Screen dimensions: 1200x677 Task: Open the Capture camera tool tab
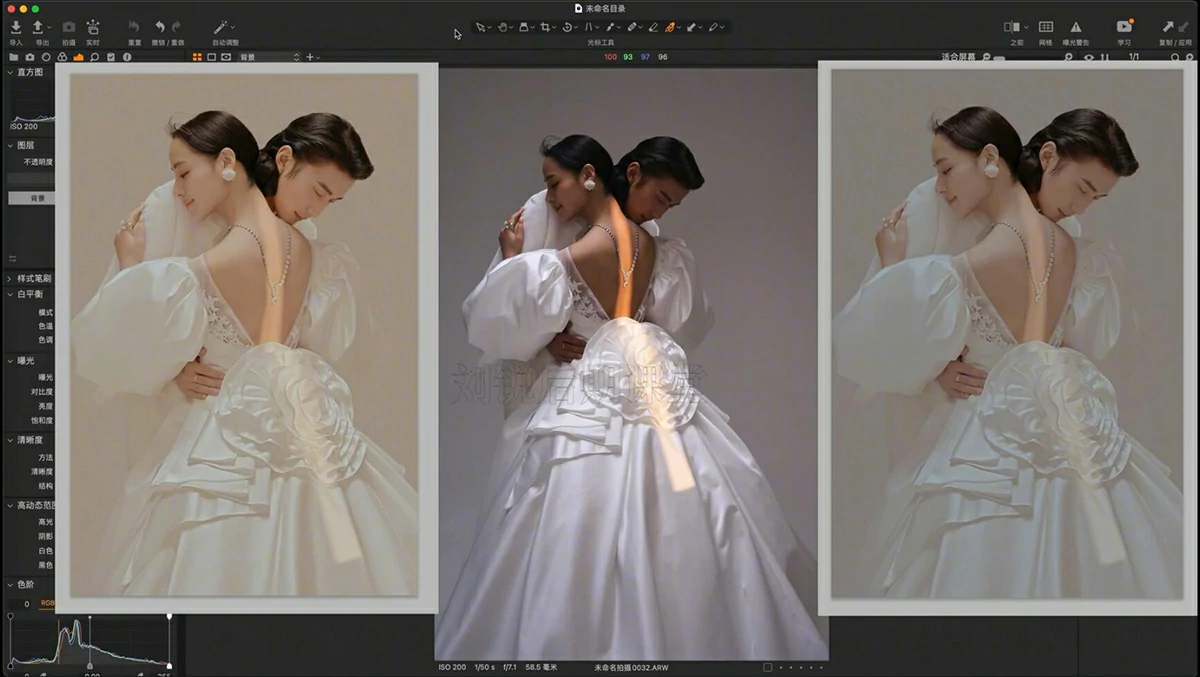click(x=30, y=57)
